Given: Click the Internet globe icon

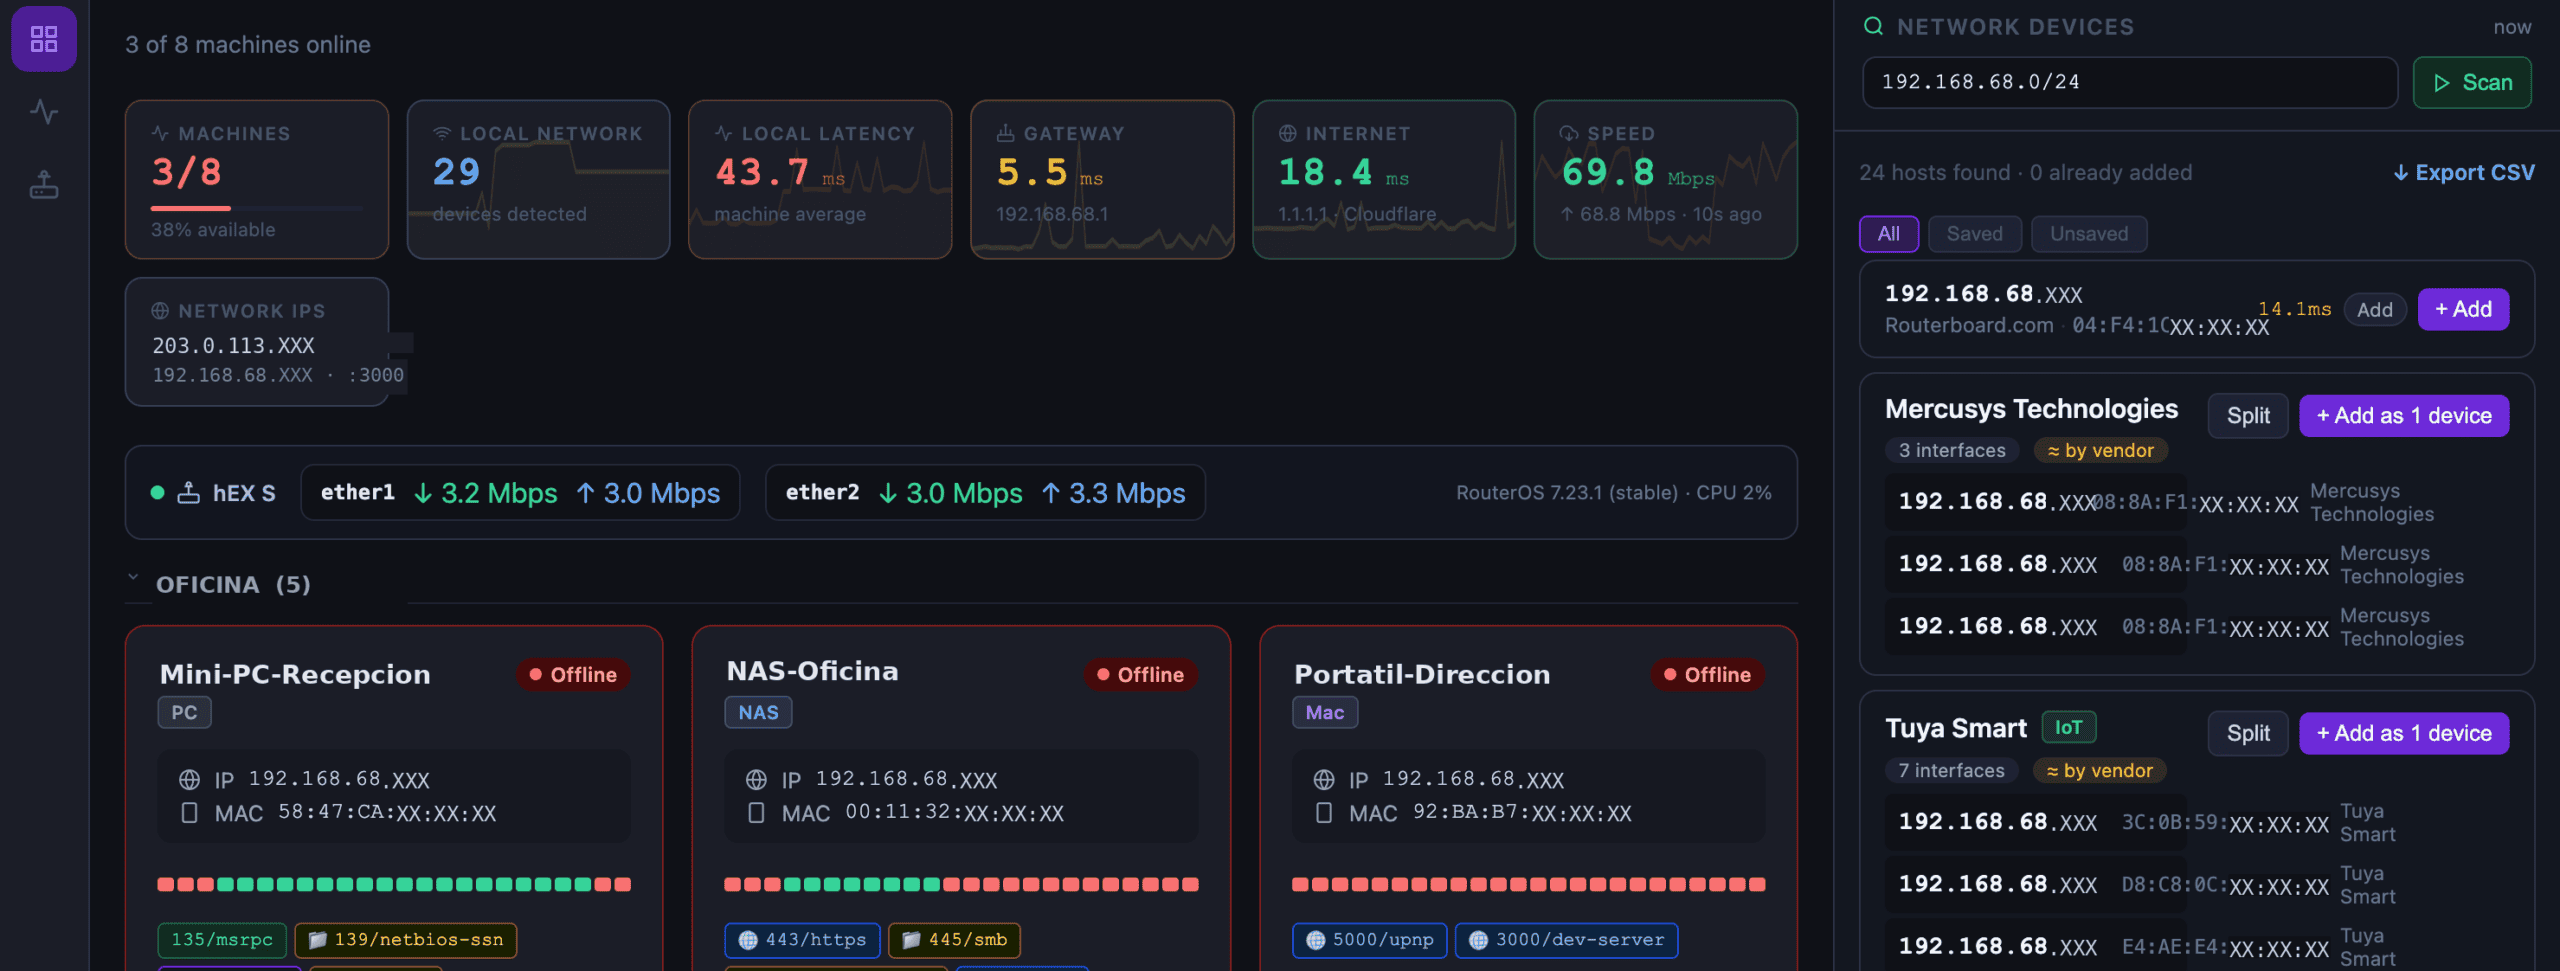Looking at the screenshot, I should 1288,133.
